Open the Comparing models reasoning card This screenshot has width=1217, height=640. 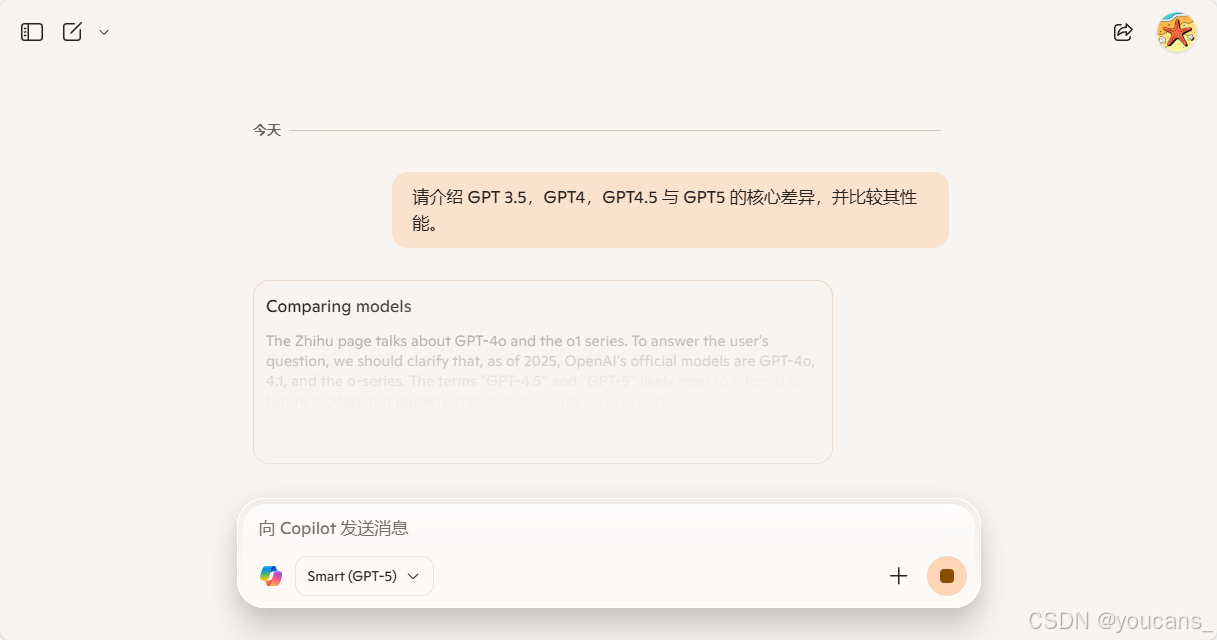(x=543, y=372)
